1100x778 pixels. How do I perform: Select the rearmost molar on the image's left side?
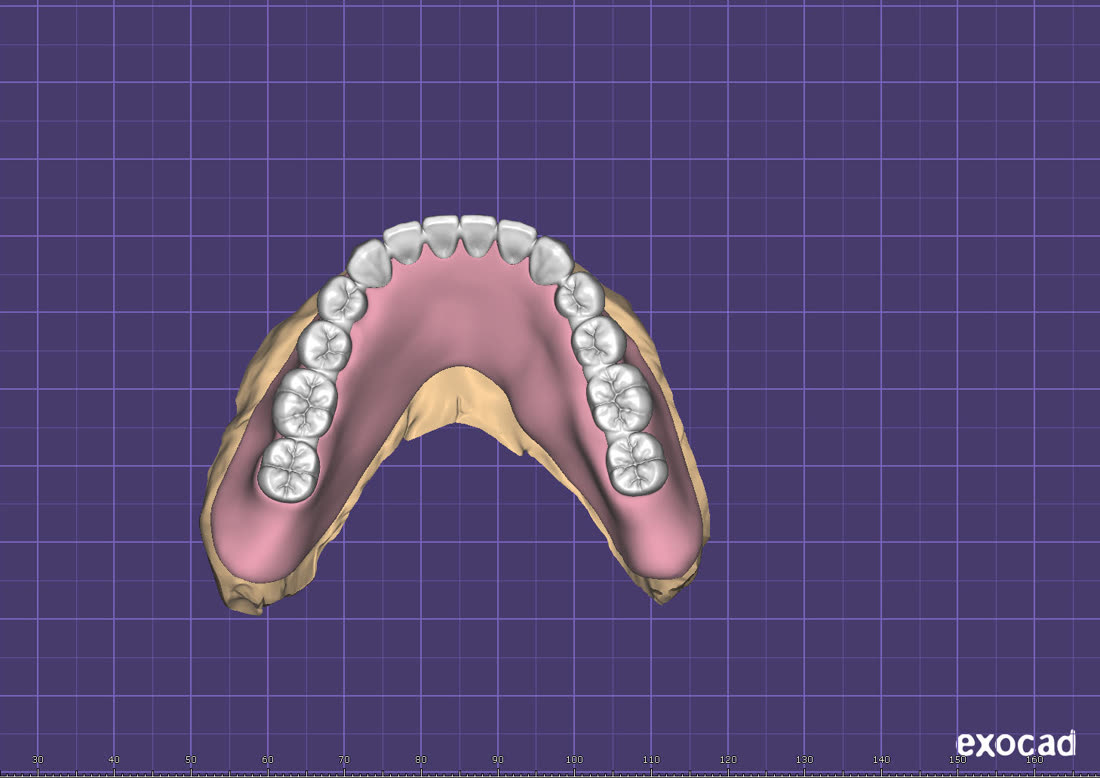288,470
